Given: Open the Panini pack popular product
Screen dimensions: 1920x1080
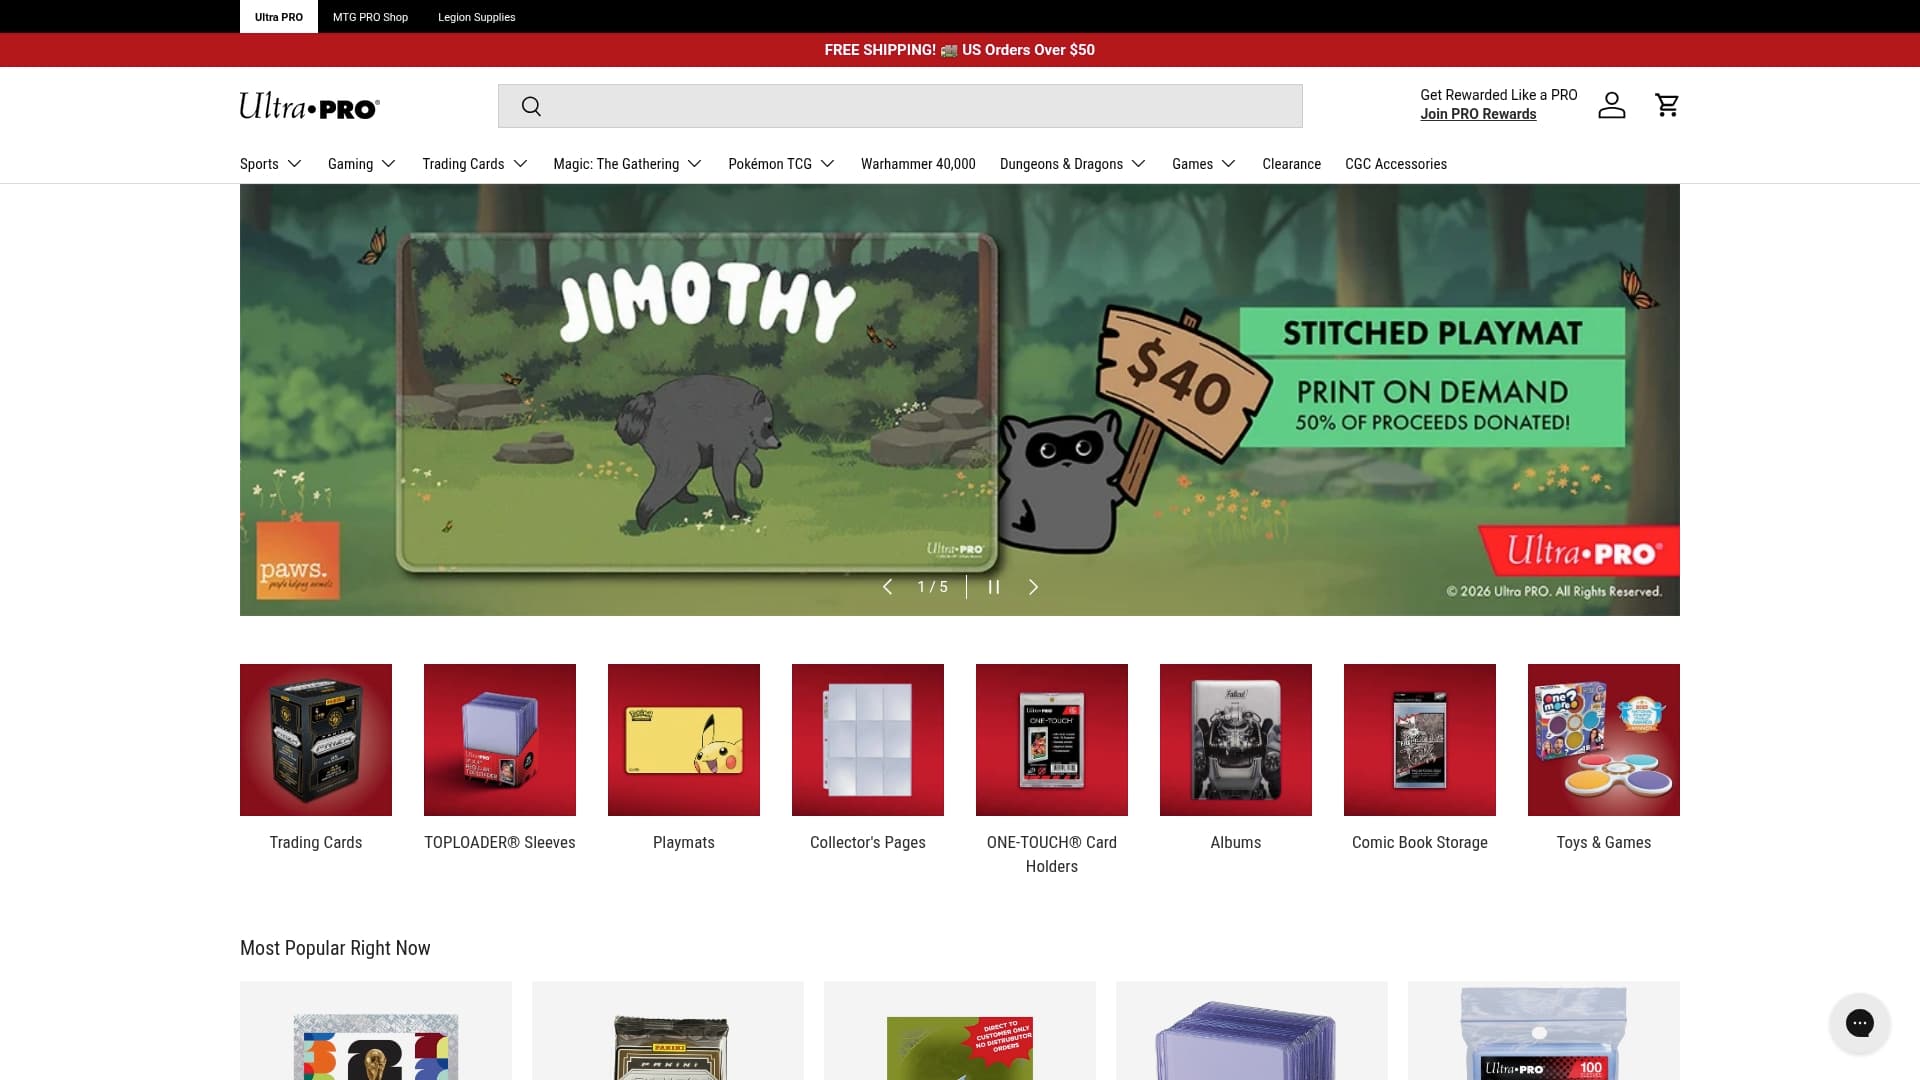Looking at the screenshot, I should pos(668,1031).
